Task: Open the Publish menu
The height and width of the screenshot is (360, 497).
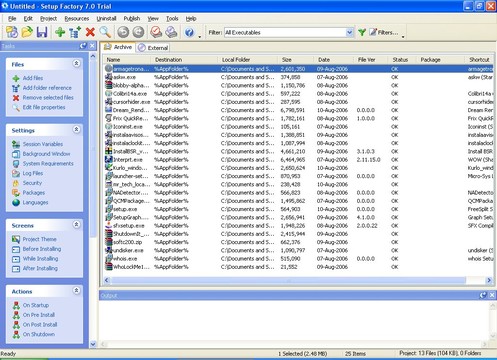Action: click(132, 19)
